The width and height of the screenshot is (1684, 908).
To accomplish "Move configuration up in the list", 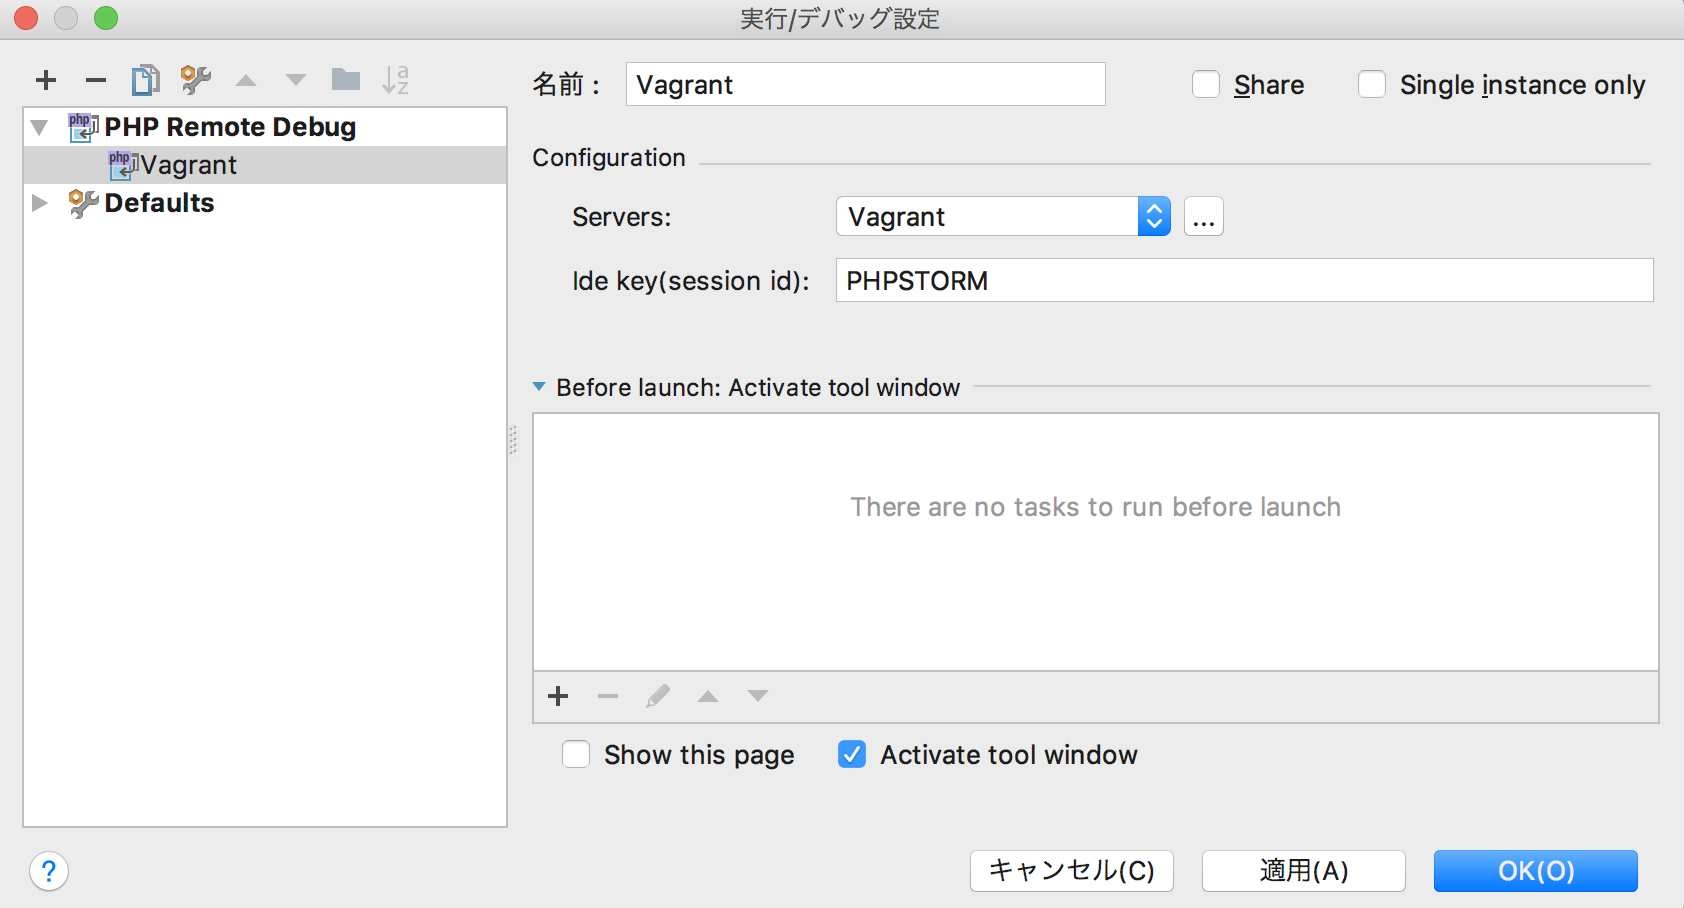I will pos(246,80).
